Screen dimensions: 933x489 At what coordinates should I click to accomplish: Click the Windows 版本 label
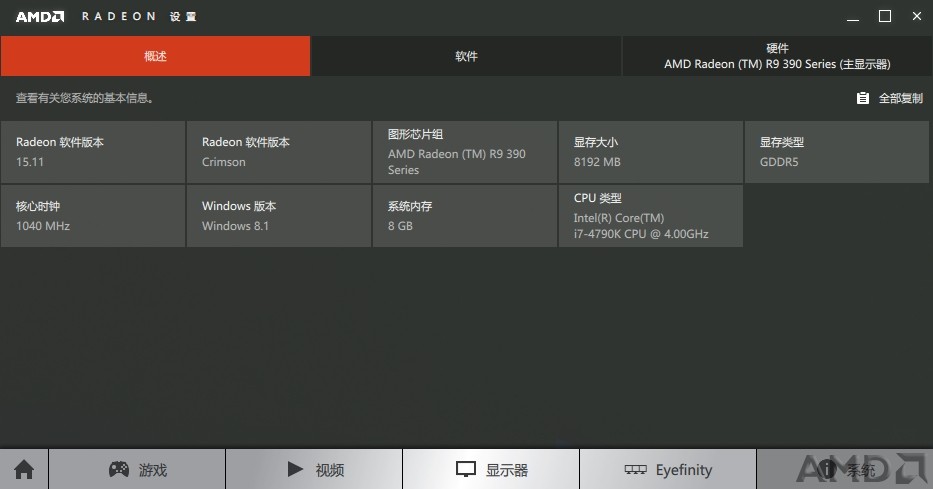[x=239, y=206]
